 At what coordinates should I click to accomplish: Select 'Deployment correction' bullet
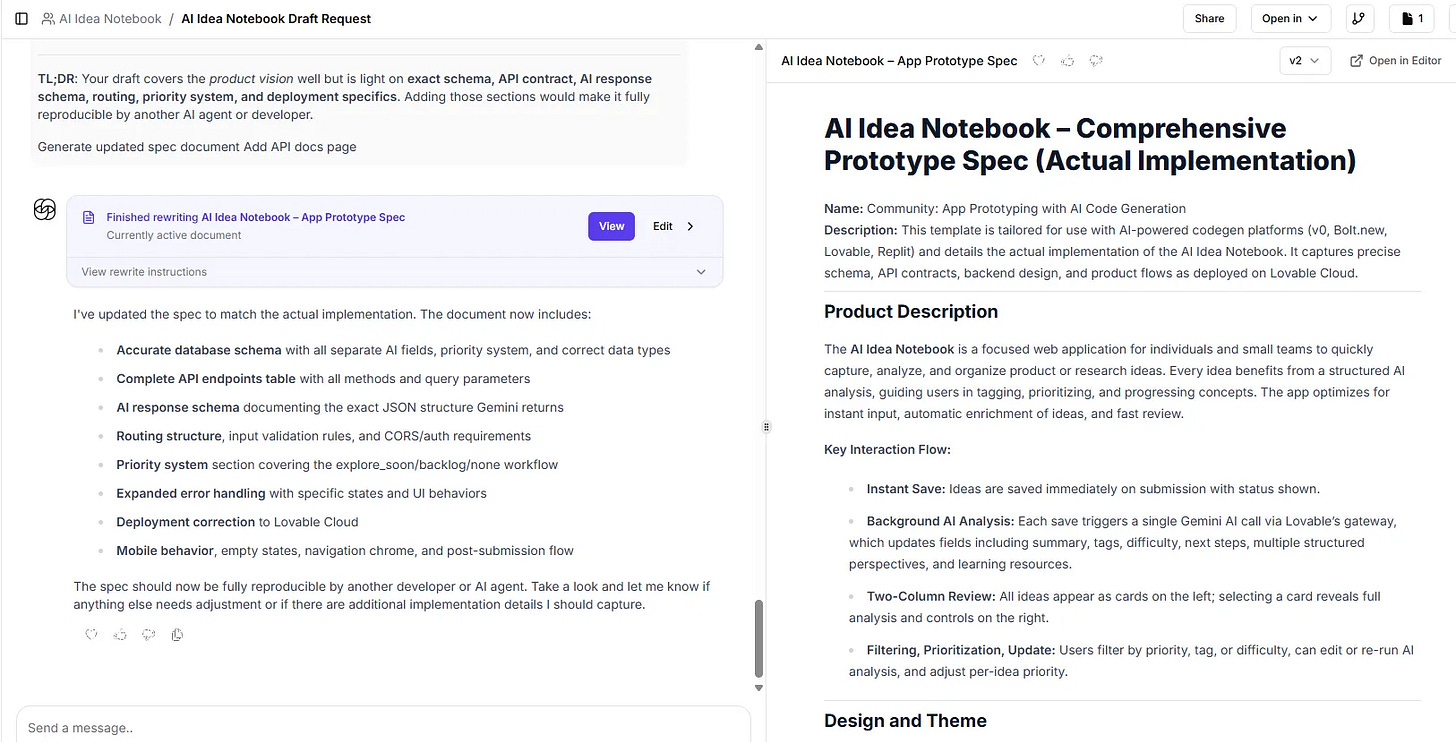click(x=237, y=522)
